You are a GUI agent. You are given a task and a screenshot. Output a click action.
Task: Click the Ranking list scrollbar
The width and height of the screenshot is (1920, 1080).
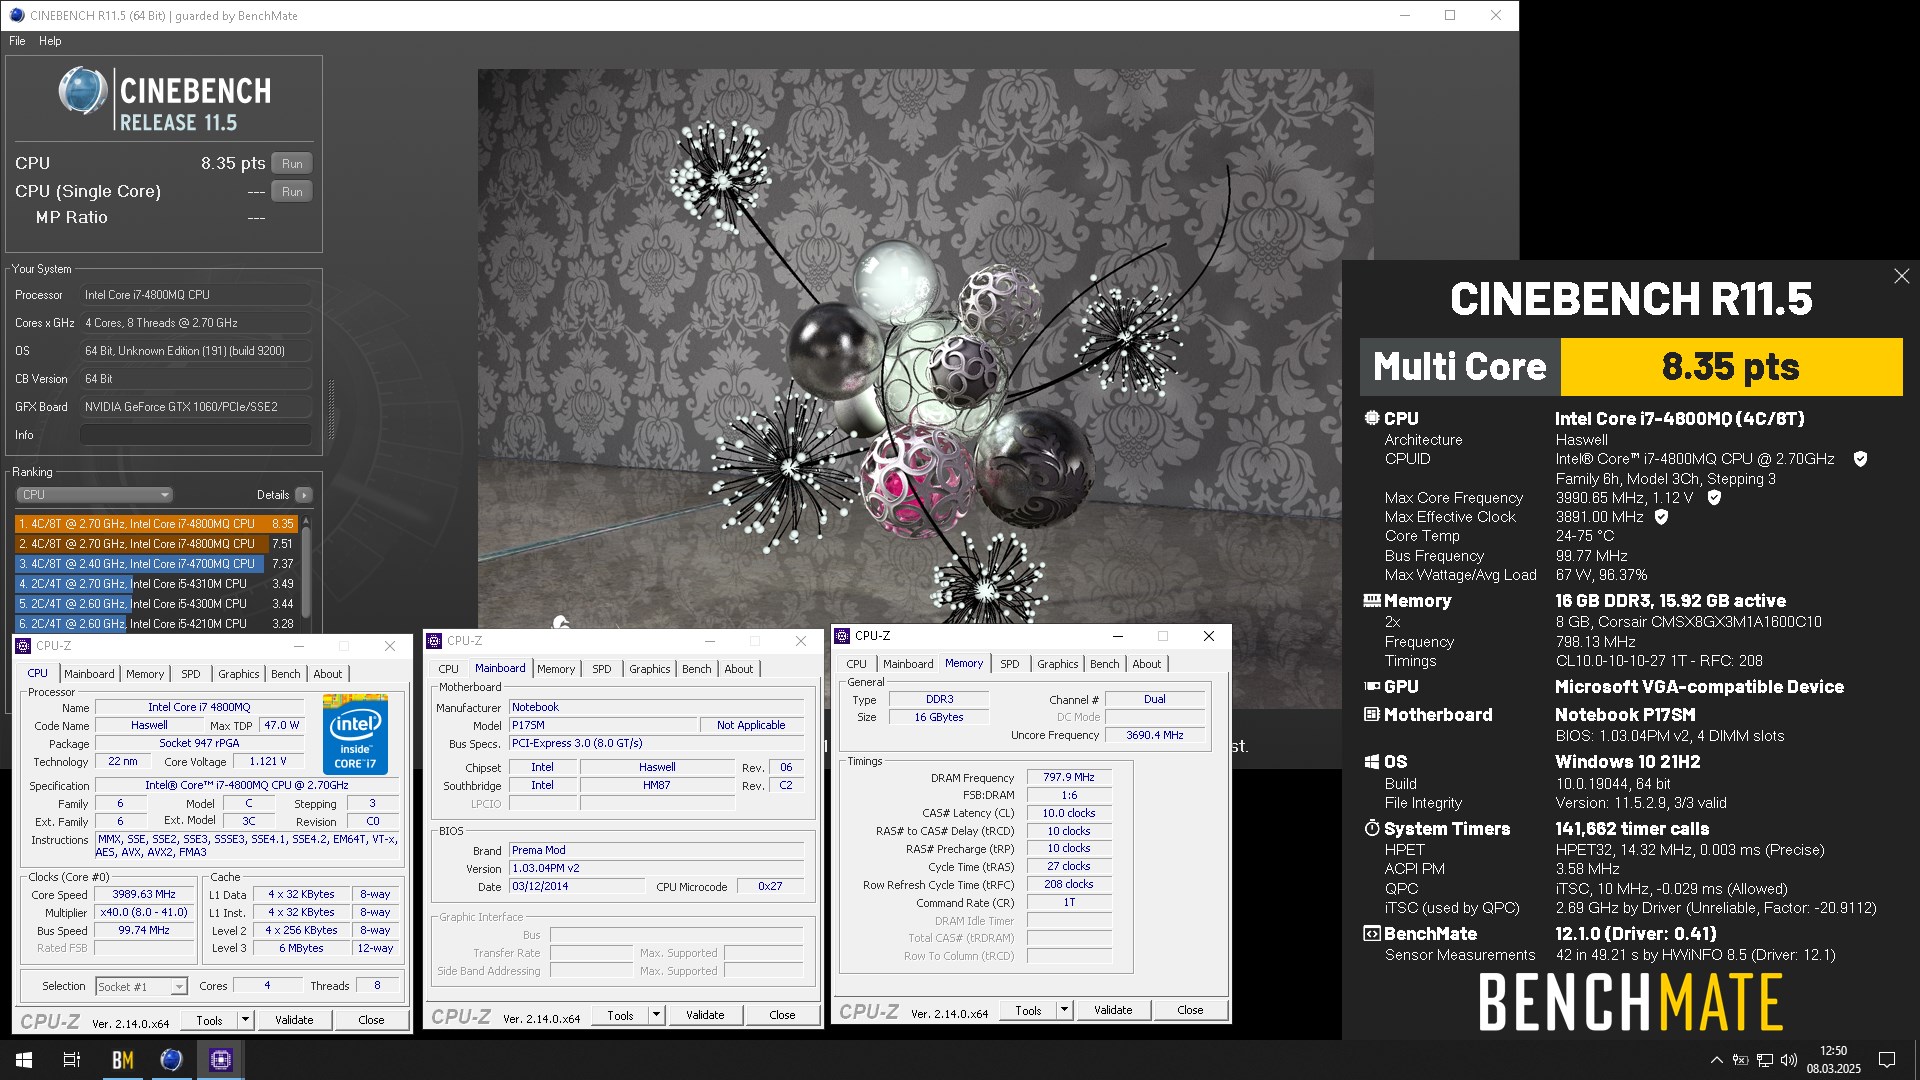(x=306, y=570)
